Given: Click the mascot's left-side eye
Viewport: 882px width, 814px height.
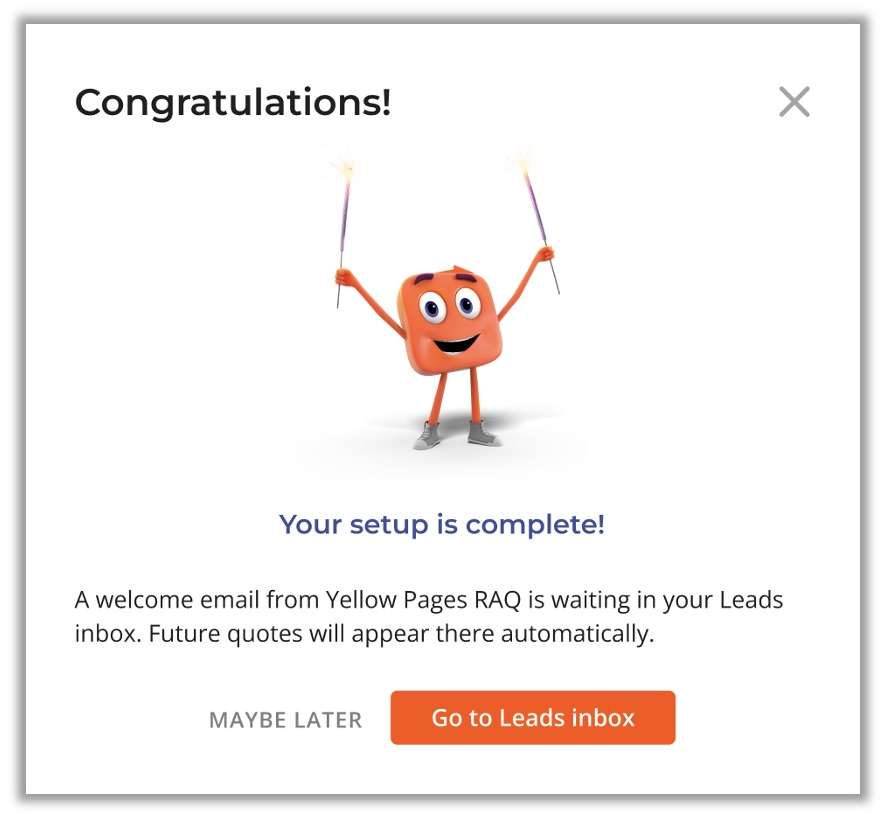Looking at the screenshot, I should 431,306.
